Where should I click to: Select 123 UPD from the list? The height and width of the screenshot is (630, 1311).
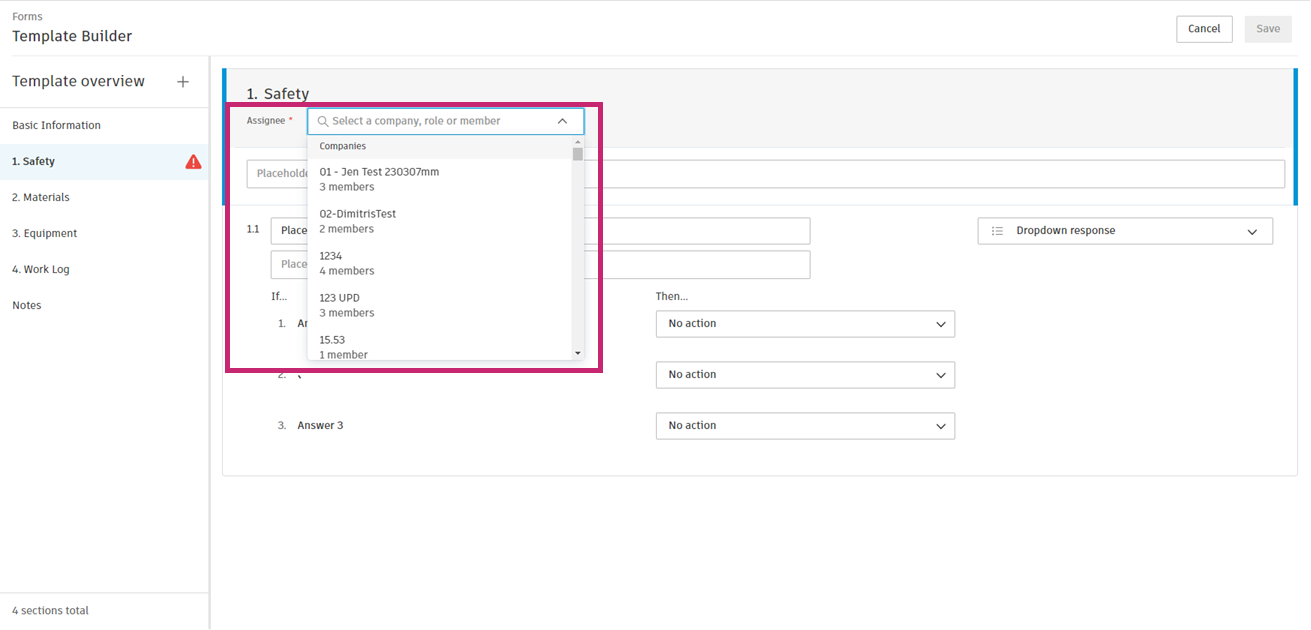(346, 305)
